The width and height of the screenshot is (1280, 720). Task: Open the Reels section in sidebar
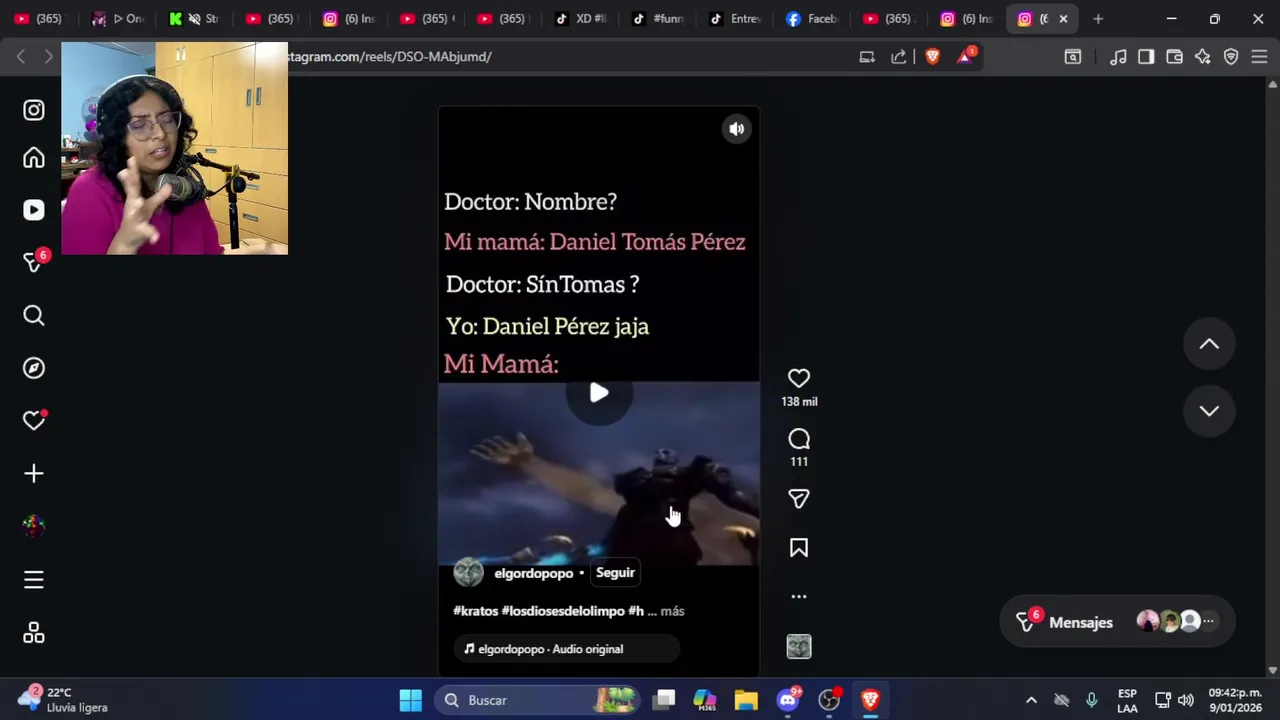[34, 210]
